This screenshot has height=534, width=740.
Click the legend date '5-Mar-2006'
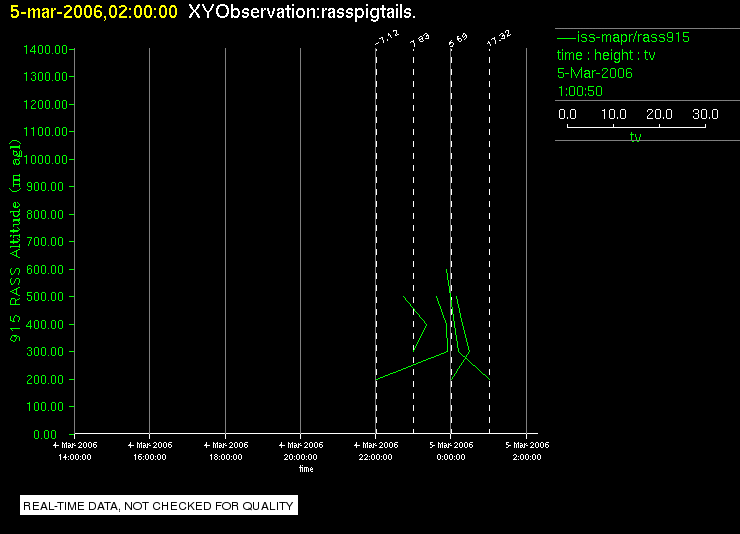pos(595,73)
